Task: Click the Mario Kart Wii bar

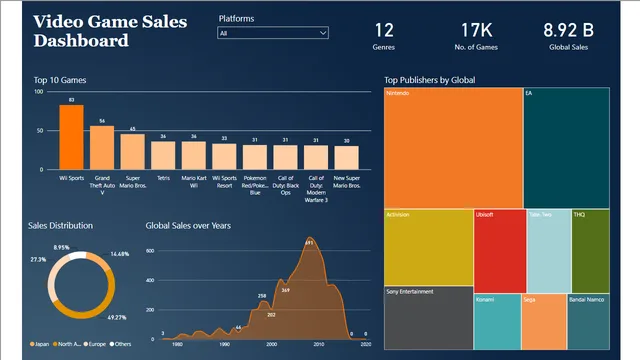Action: (x=194, y=156)
